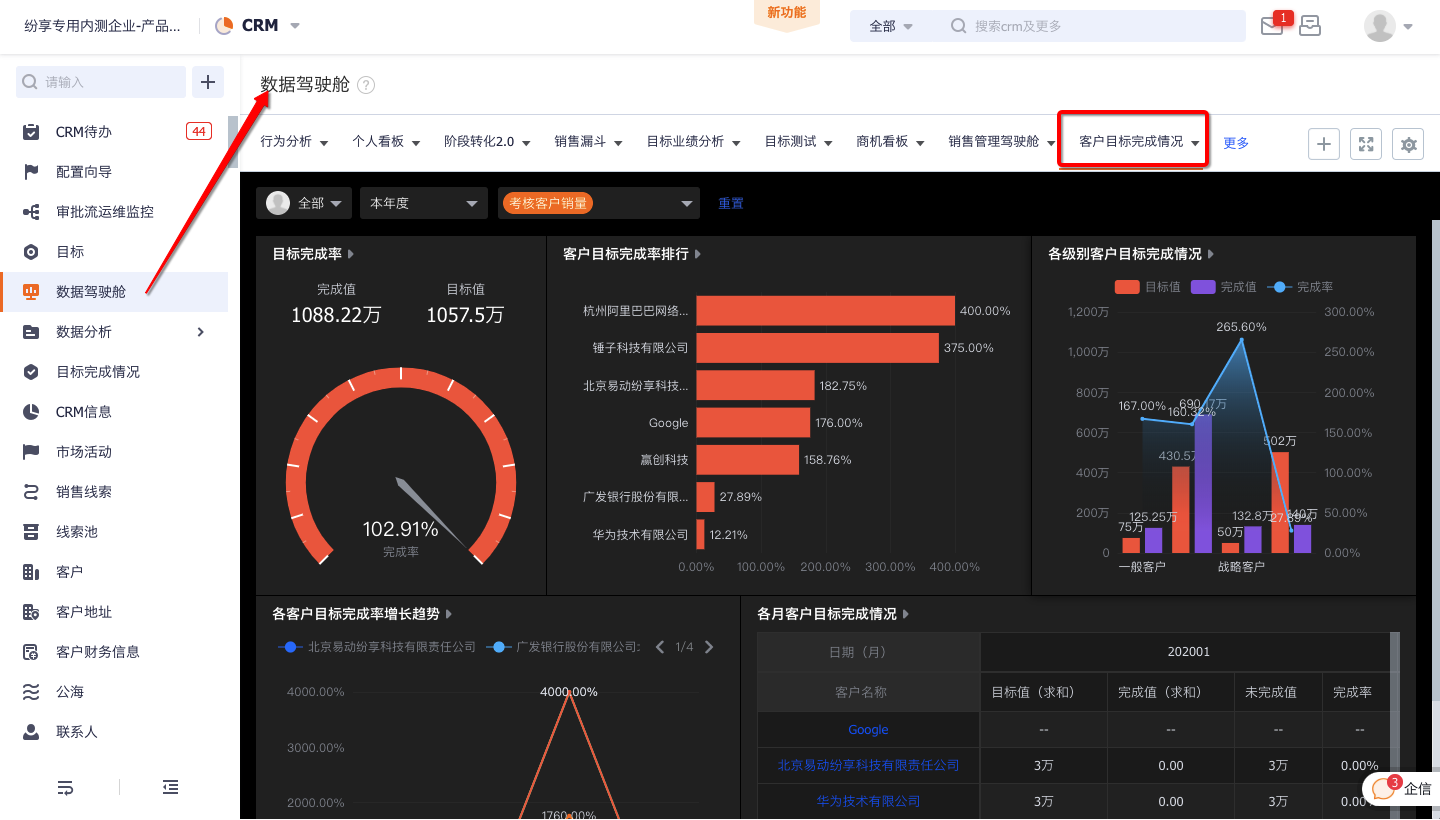
Task: Open 审批流运维监控 icon in sidebar
Action: pos(31,212)
